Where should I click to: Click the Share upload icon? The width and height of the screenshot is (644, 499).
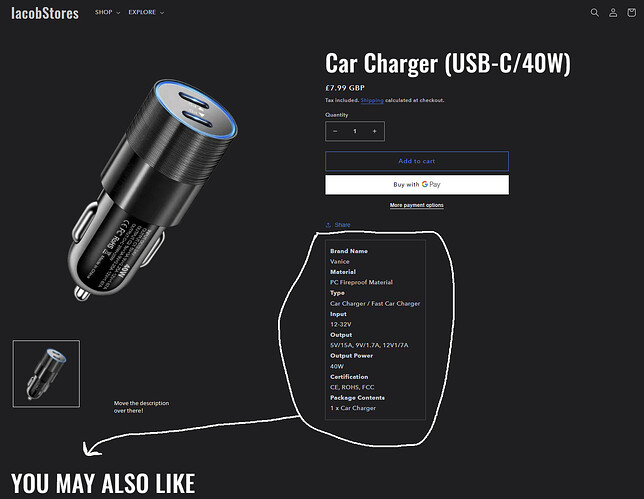tap(328, 225)
